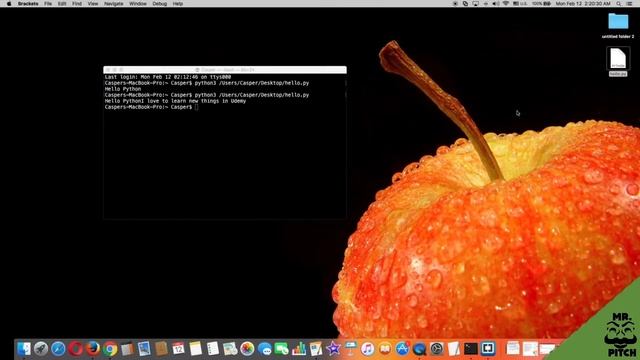Open the Edit menu

(x=62, y=4)
